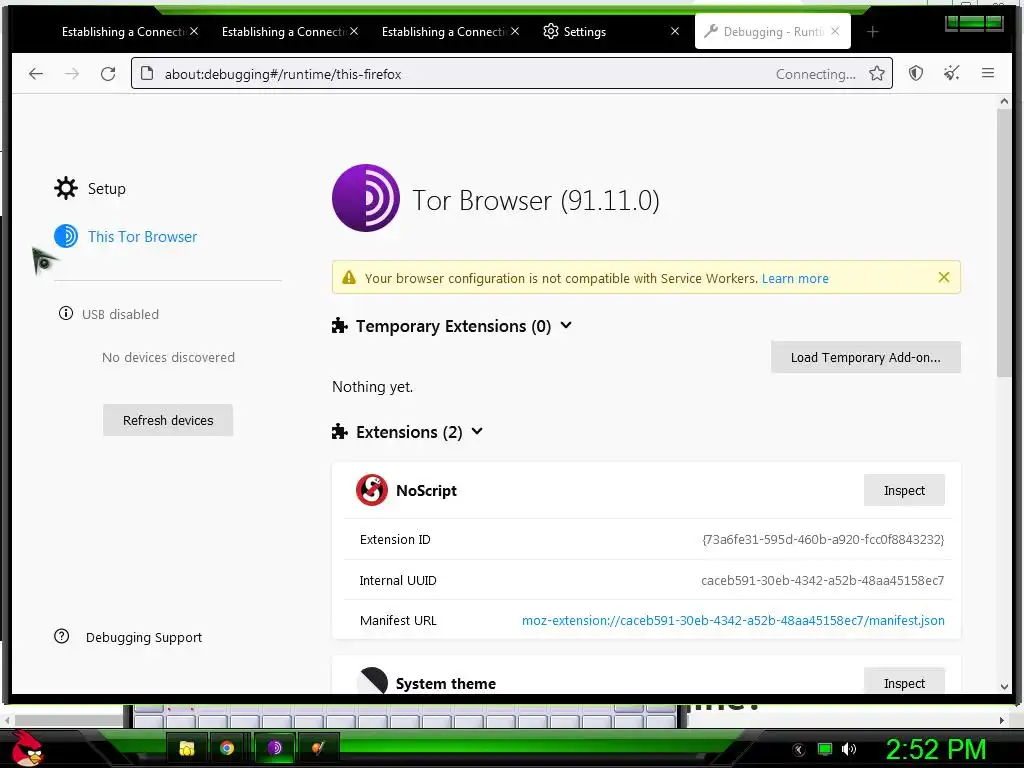Expand hidden tray icons arrow
Screen dimensions: 1024x768
tap(798, 750)
